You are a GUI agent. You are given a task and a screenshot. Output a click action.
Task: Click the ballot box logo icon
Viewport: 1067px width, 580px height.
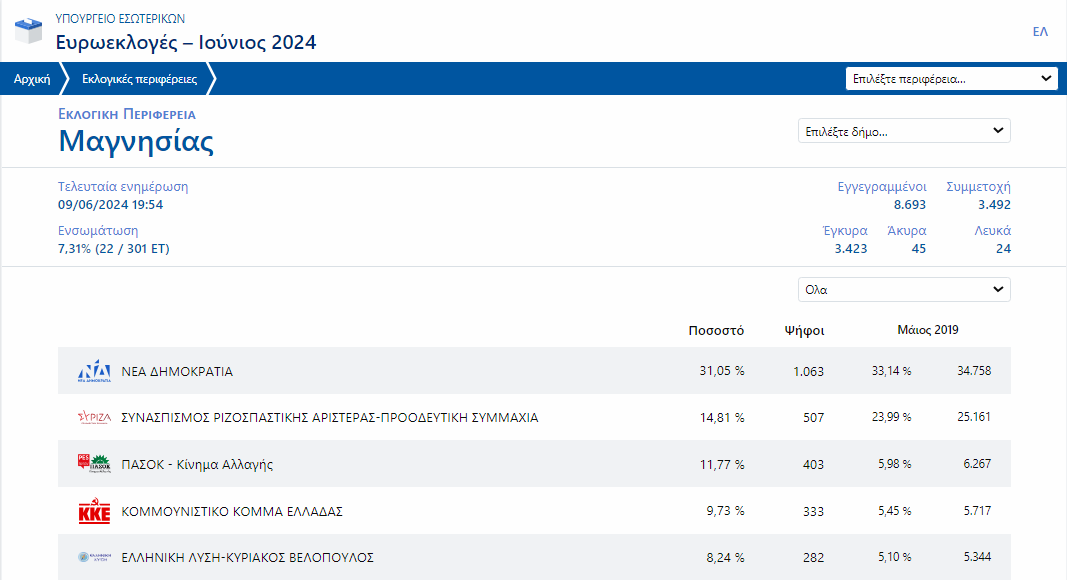click(29, 31)
